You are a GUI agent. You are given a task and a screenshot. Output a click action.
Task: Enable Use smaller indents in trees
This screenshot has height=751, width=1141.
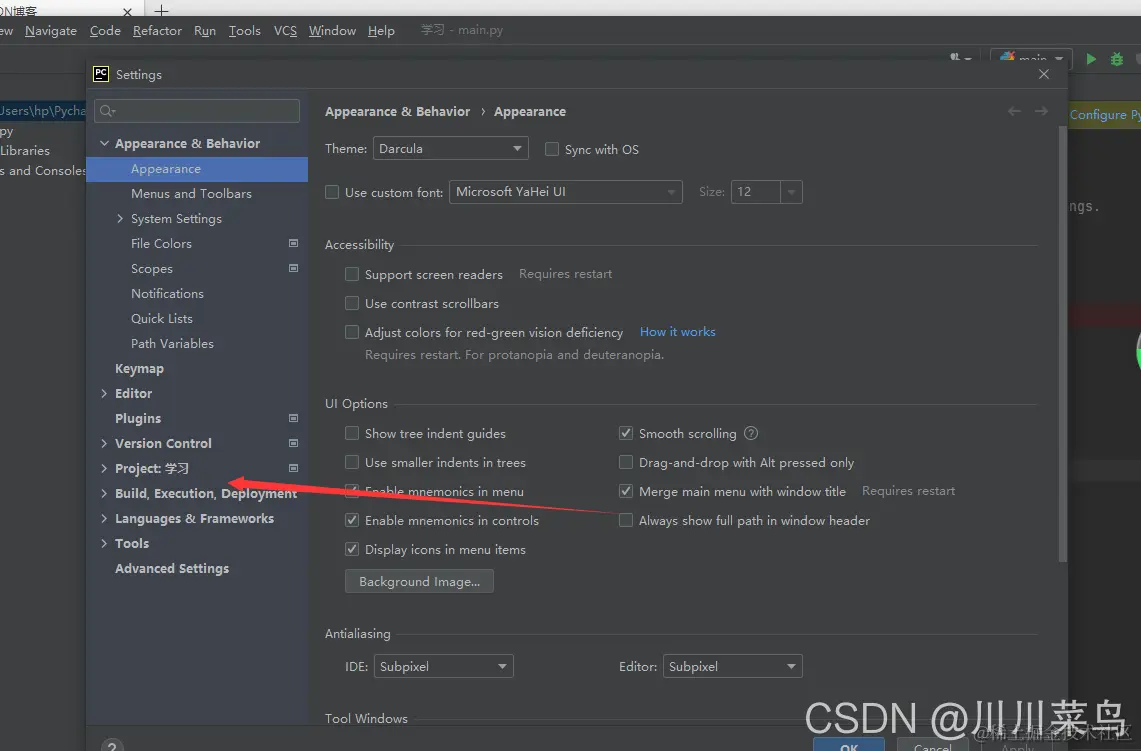[351, 463]
